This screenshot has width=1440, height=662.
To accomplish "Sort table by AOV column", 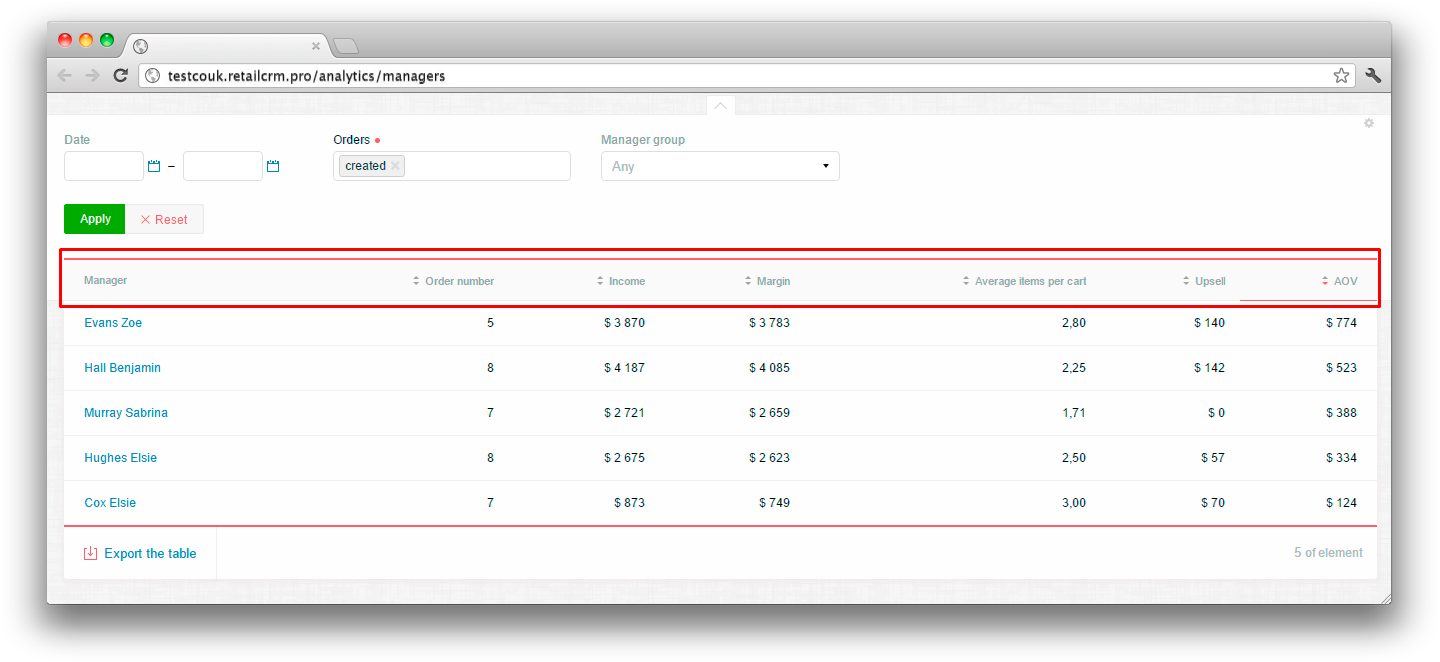I will pos(1339,281).
